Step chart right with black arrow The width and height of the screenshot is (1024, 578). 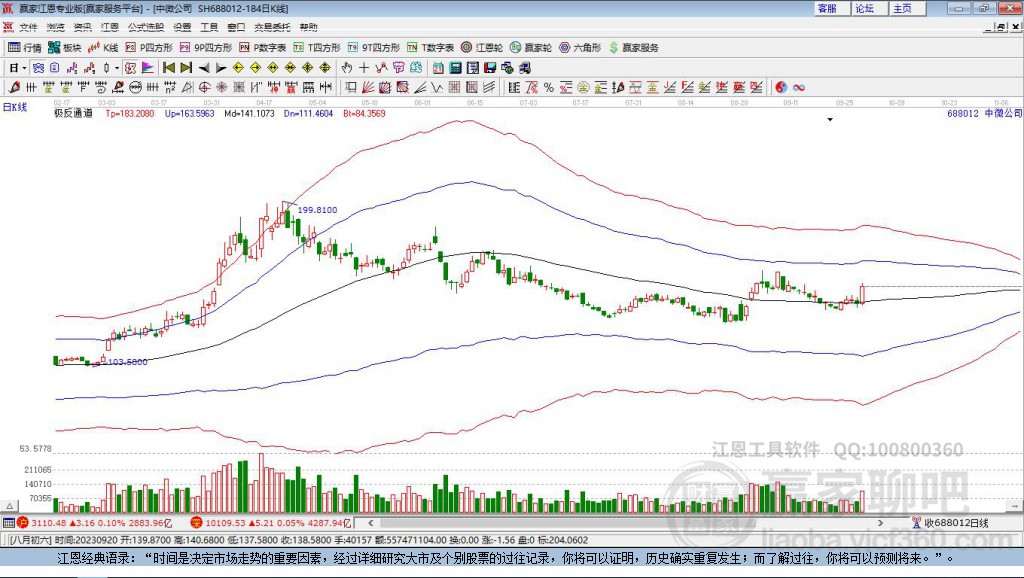[221, 68]
